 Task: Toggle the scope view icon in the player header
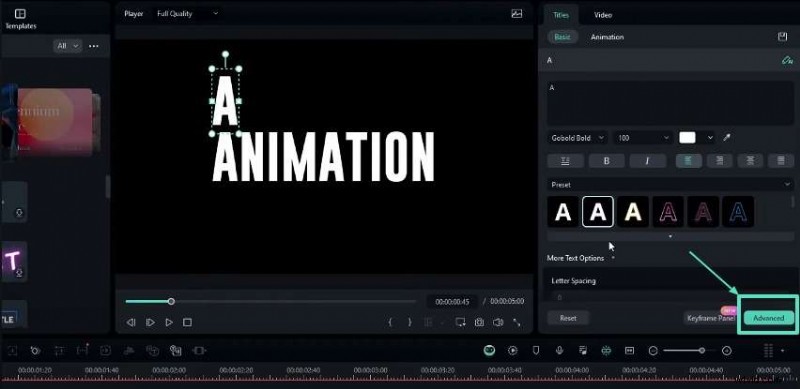click(517, 14)
